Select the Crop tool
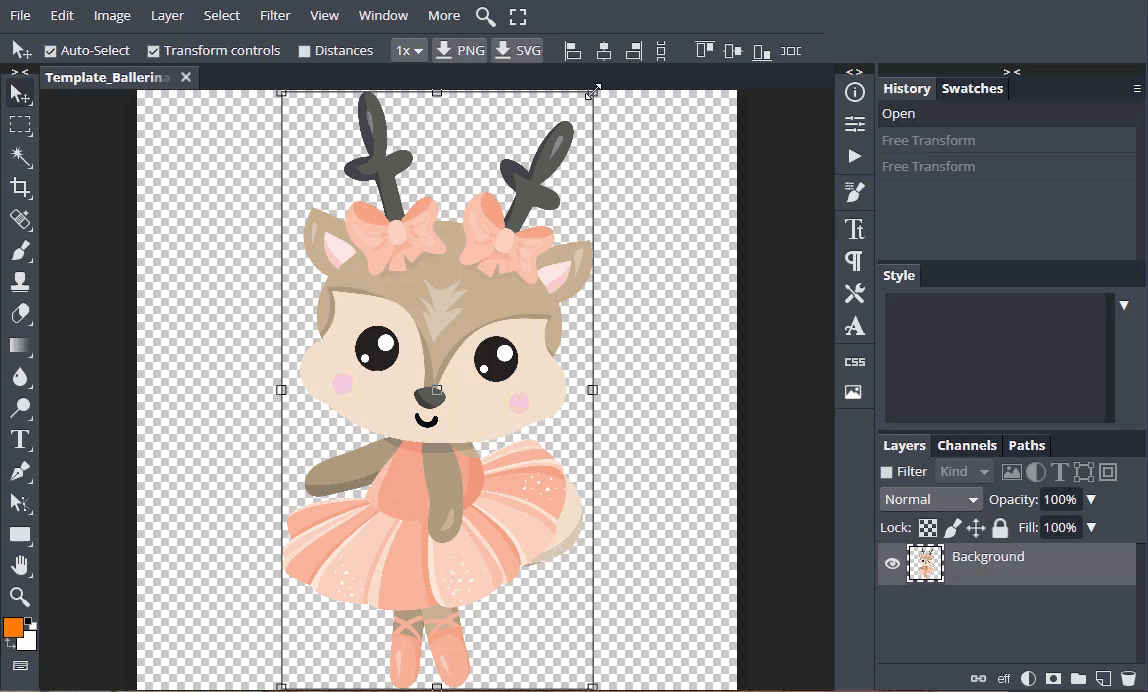 click(20, 188)
